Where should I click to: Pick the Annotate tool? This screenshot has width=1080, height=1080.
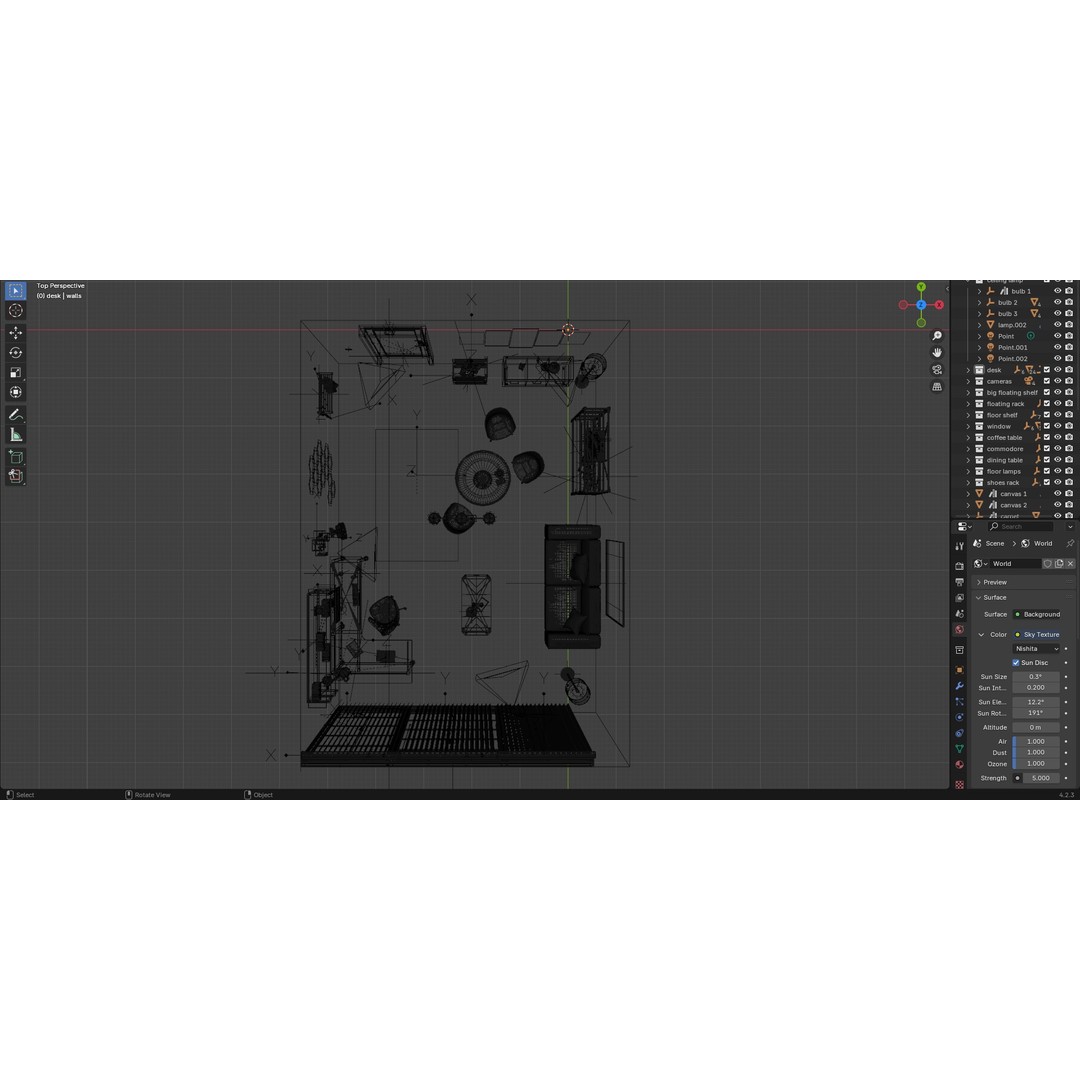(x=15, y=414)
